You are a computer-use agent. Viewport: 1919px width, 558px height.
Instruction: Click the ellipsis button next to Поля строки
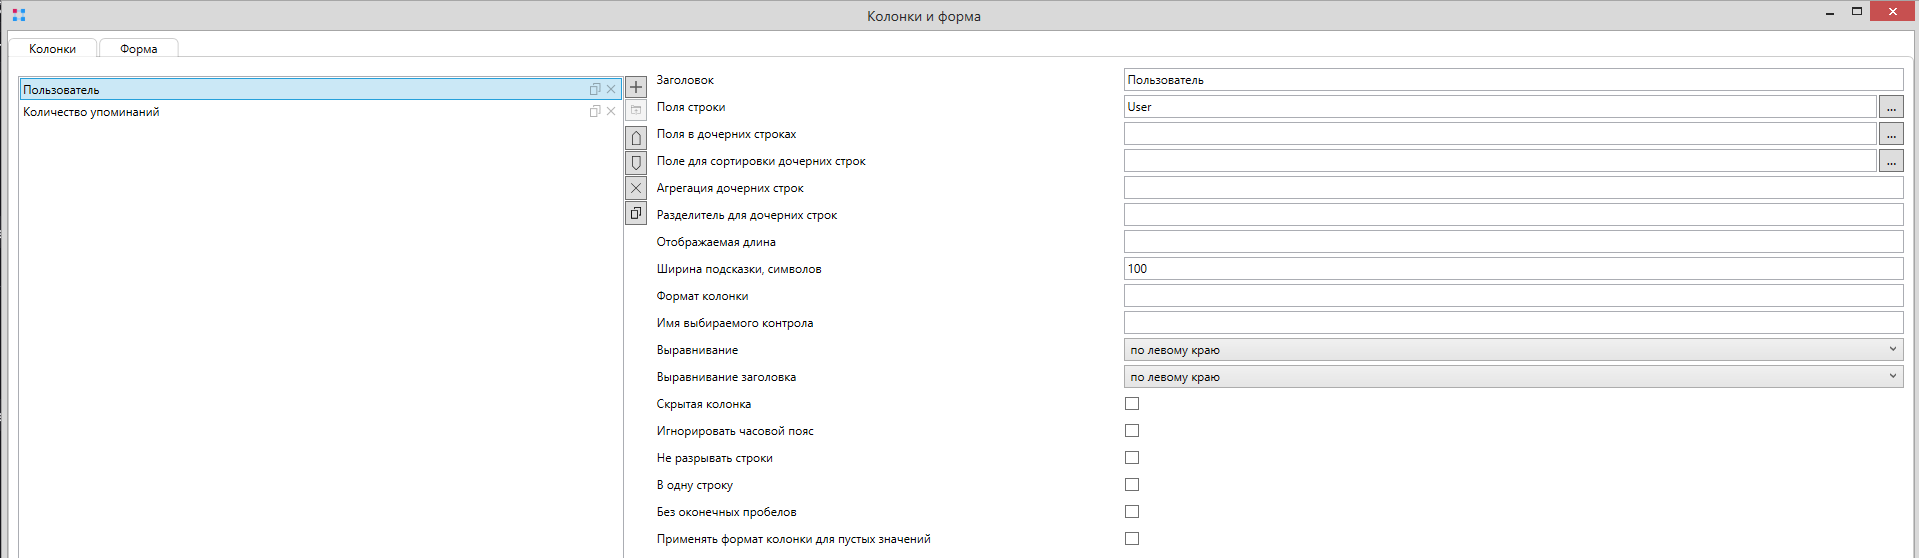pyautogui.click(x=1891, y=107)
